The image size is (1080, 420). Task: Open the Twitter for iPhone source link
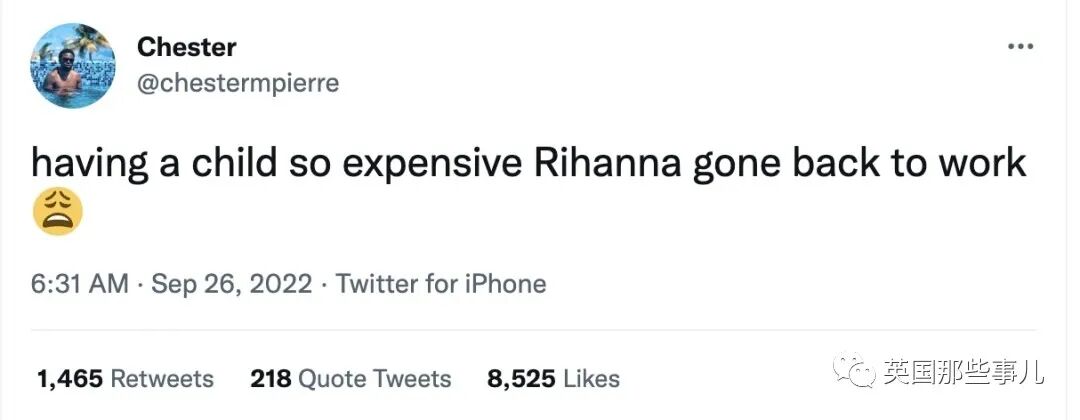(440, 284)
